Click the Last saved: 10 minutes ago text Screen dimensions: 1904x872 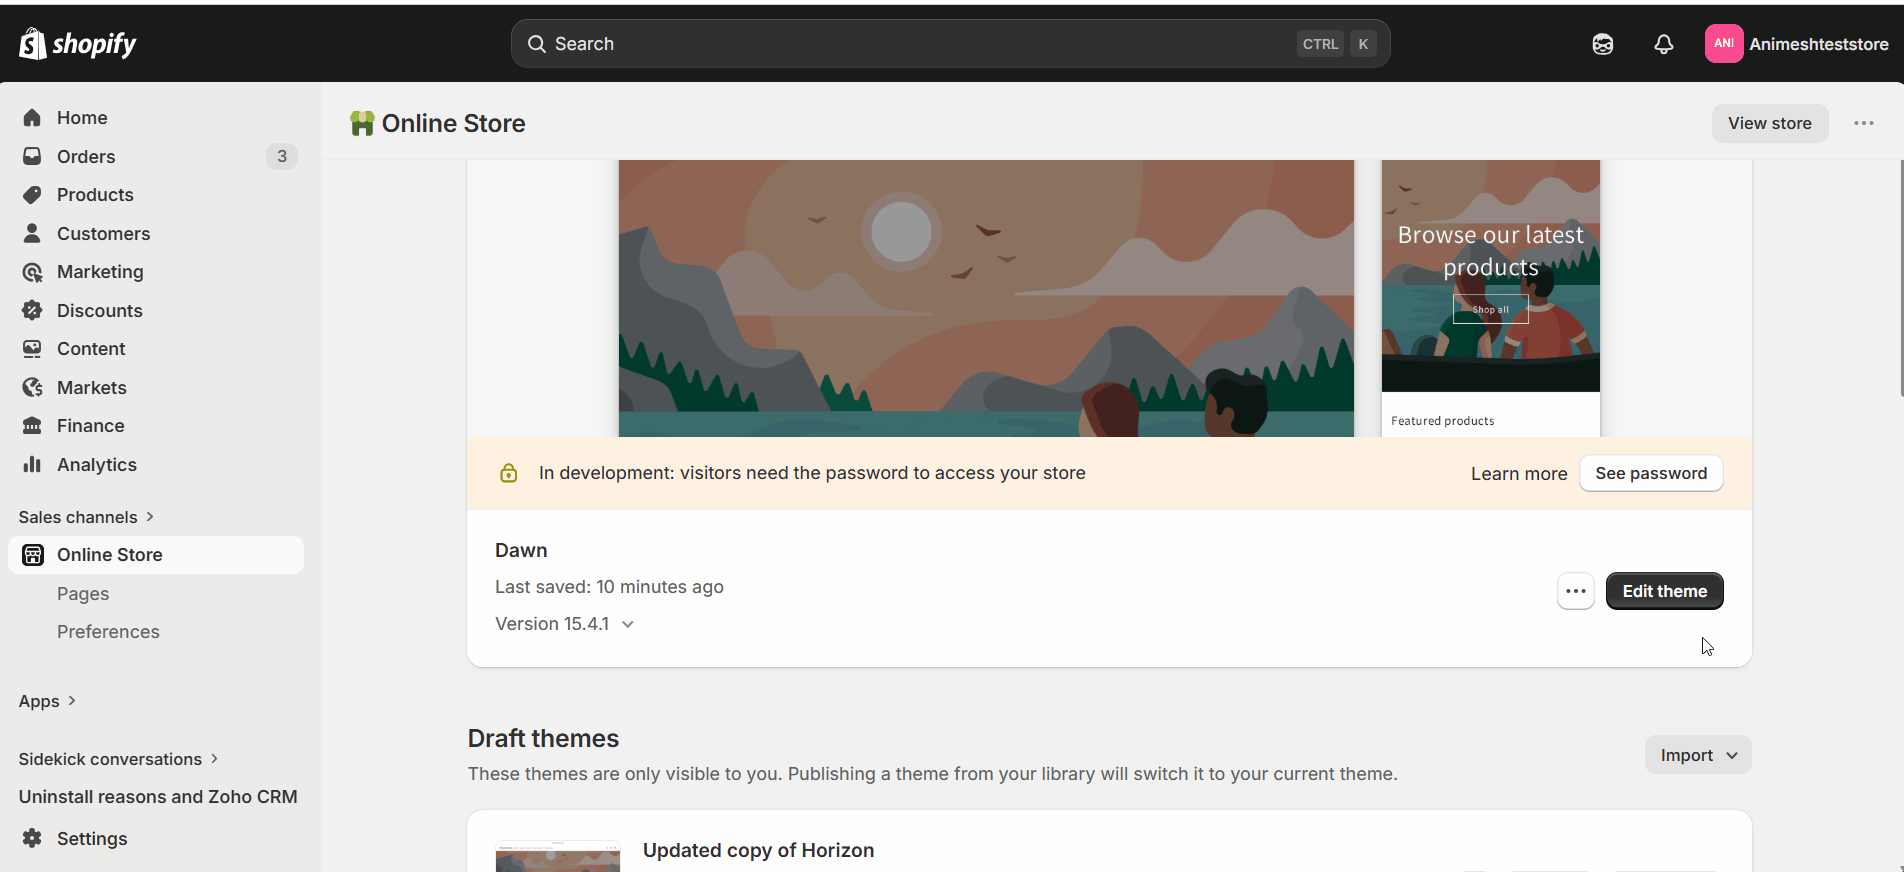[609, 587]
